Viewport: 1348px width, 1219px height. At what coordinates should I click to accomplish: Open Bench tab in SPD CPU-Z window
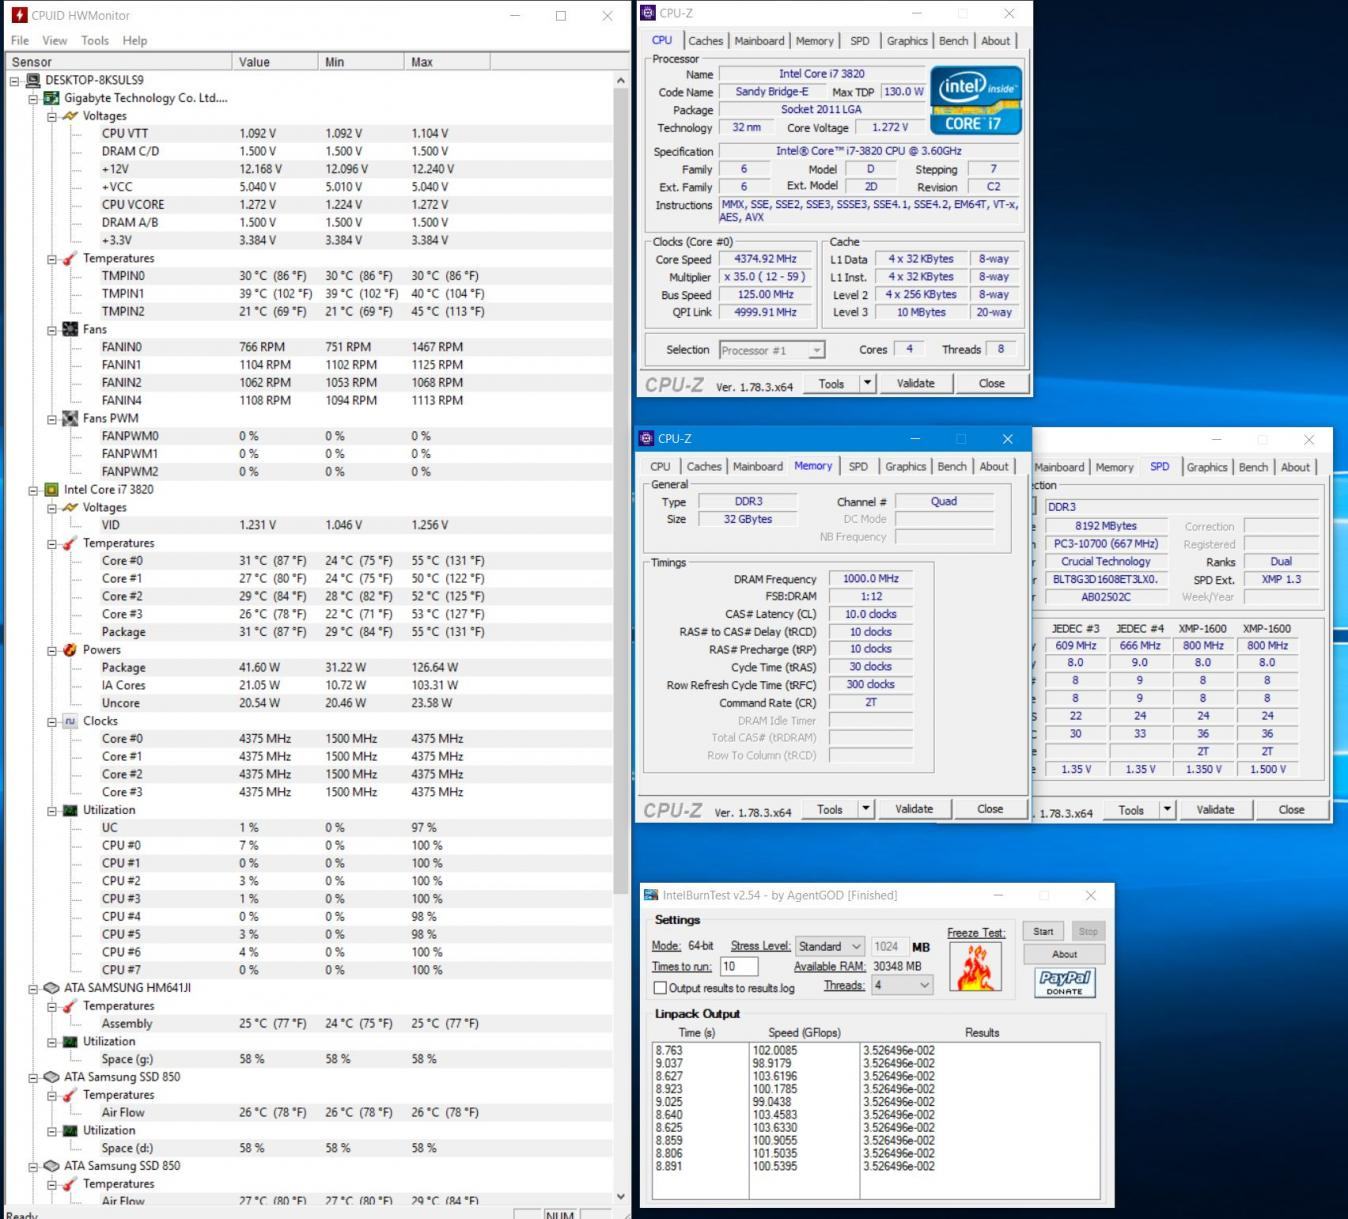tap(1253, 467)
